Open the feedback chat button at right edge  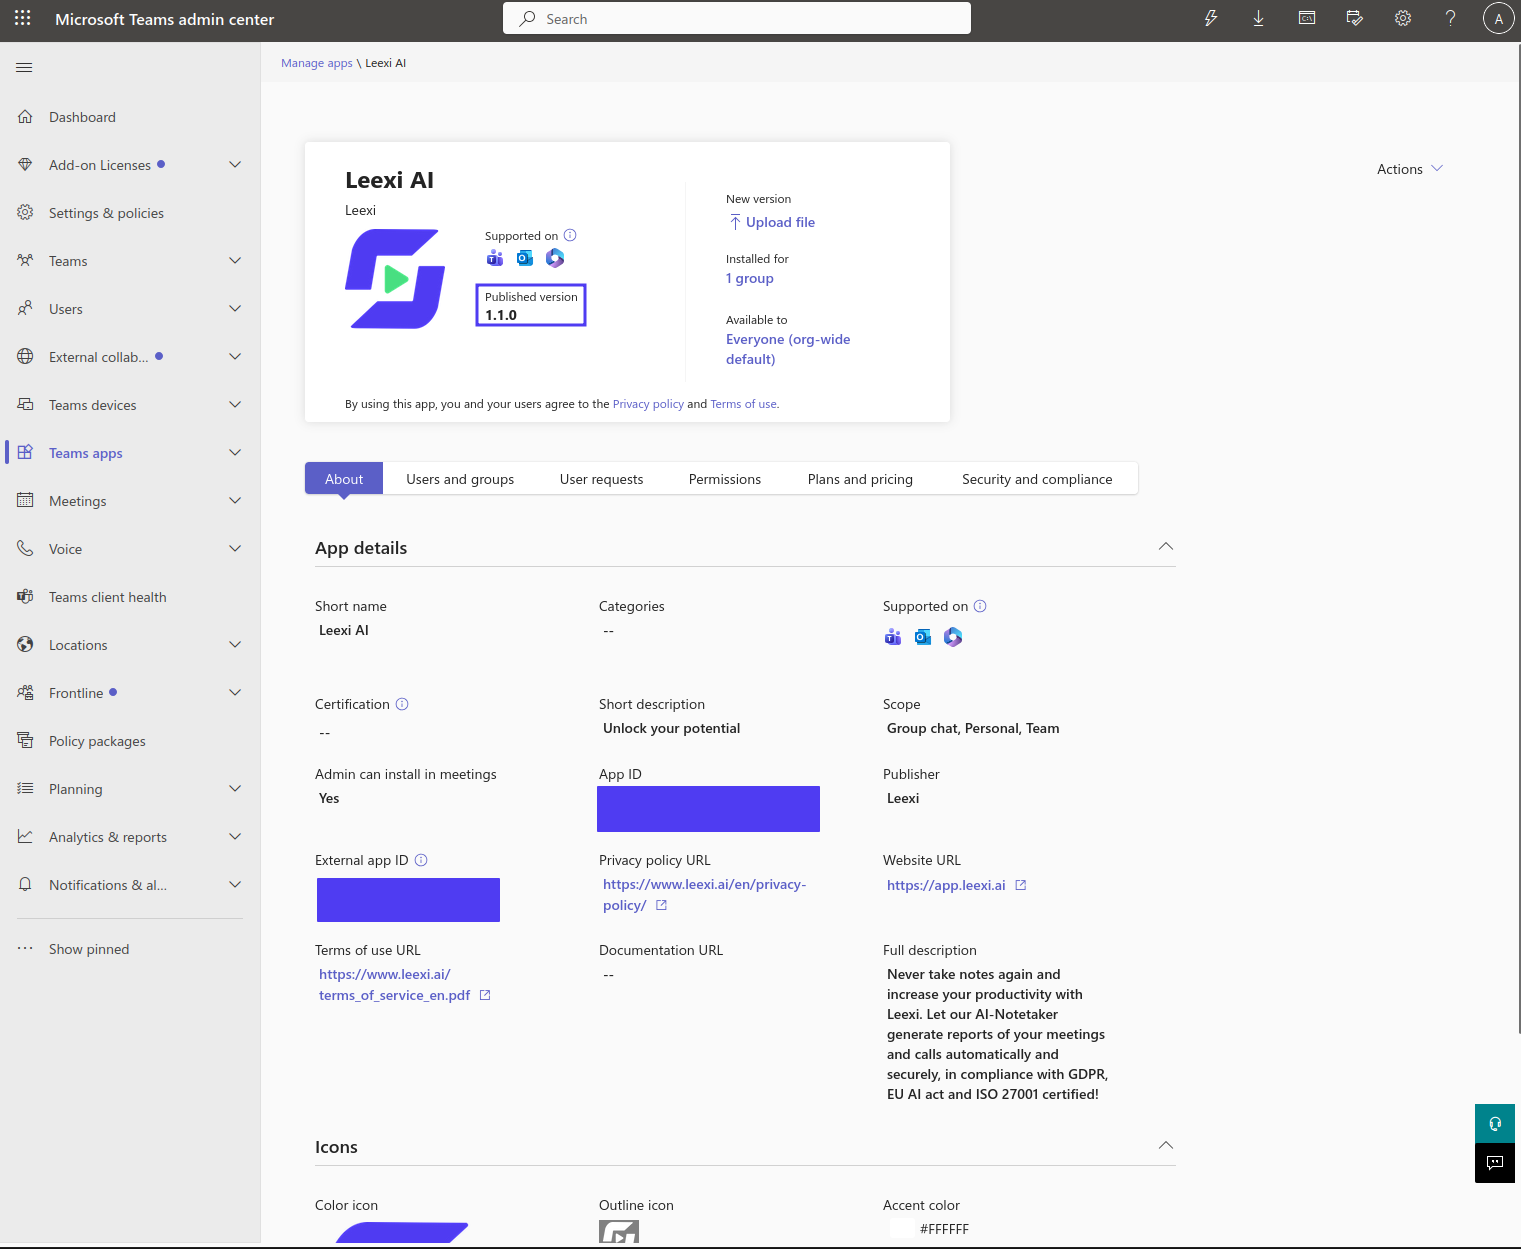pos(1495,1163)
